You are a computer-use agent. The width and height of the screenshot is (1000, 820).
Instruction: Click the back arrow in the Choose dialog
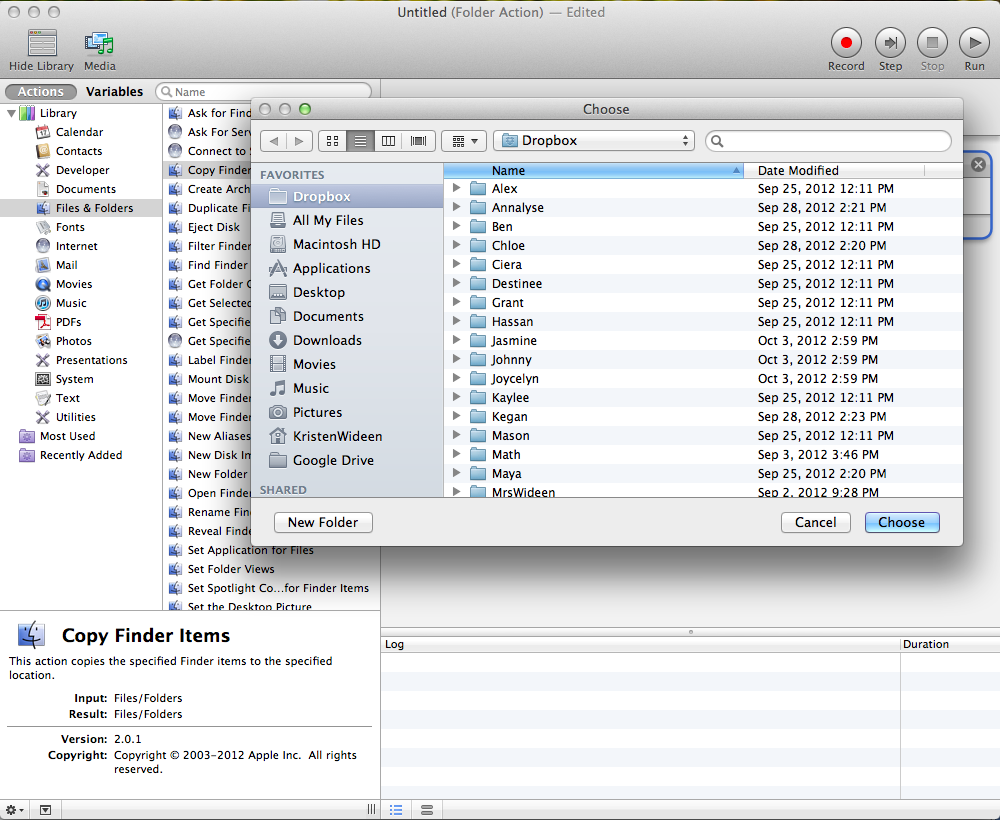click(x=272, y=141)
